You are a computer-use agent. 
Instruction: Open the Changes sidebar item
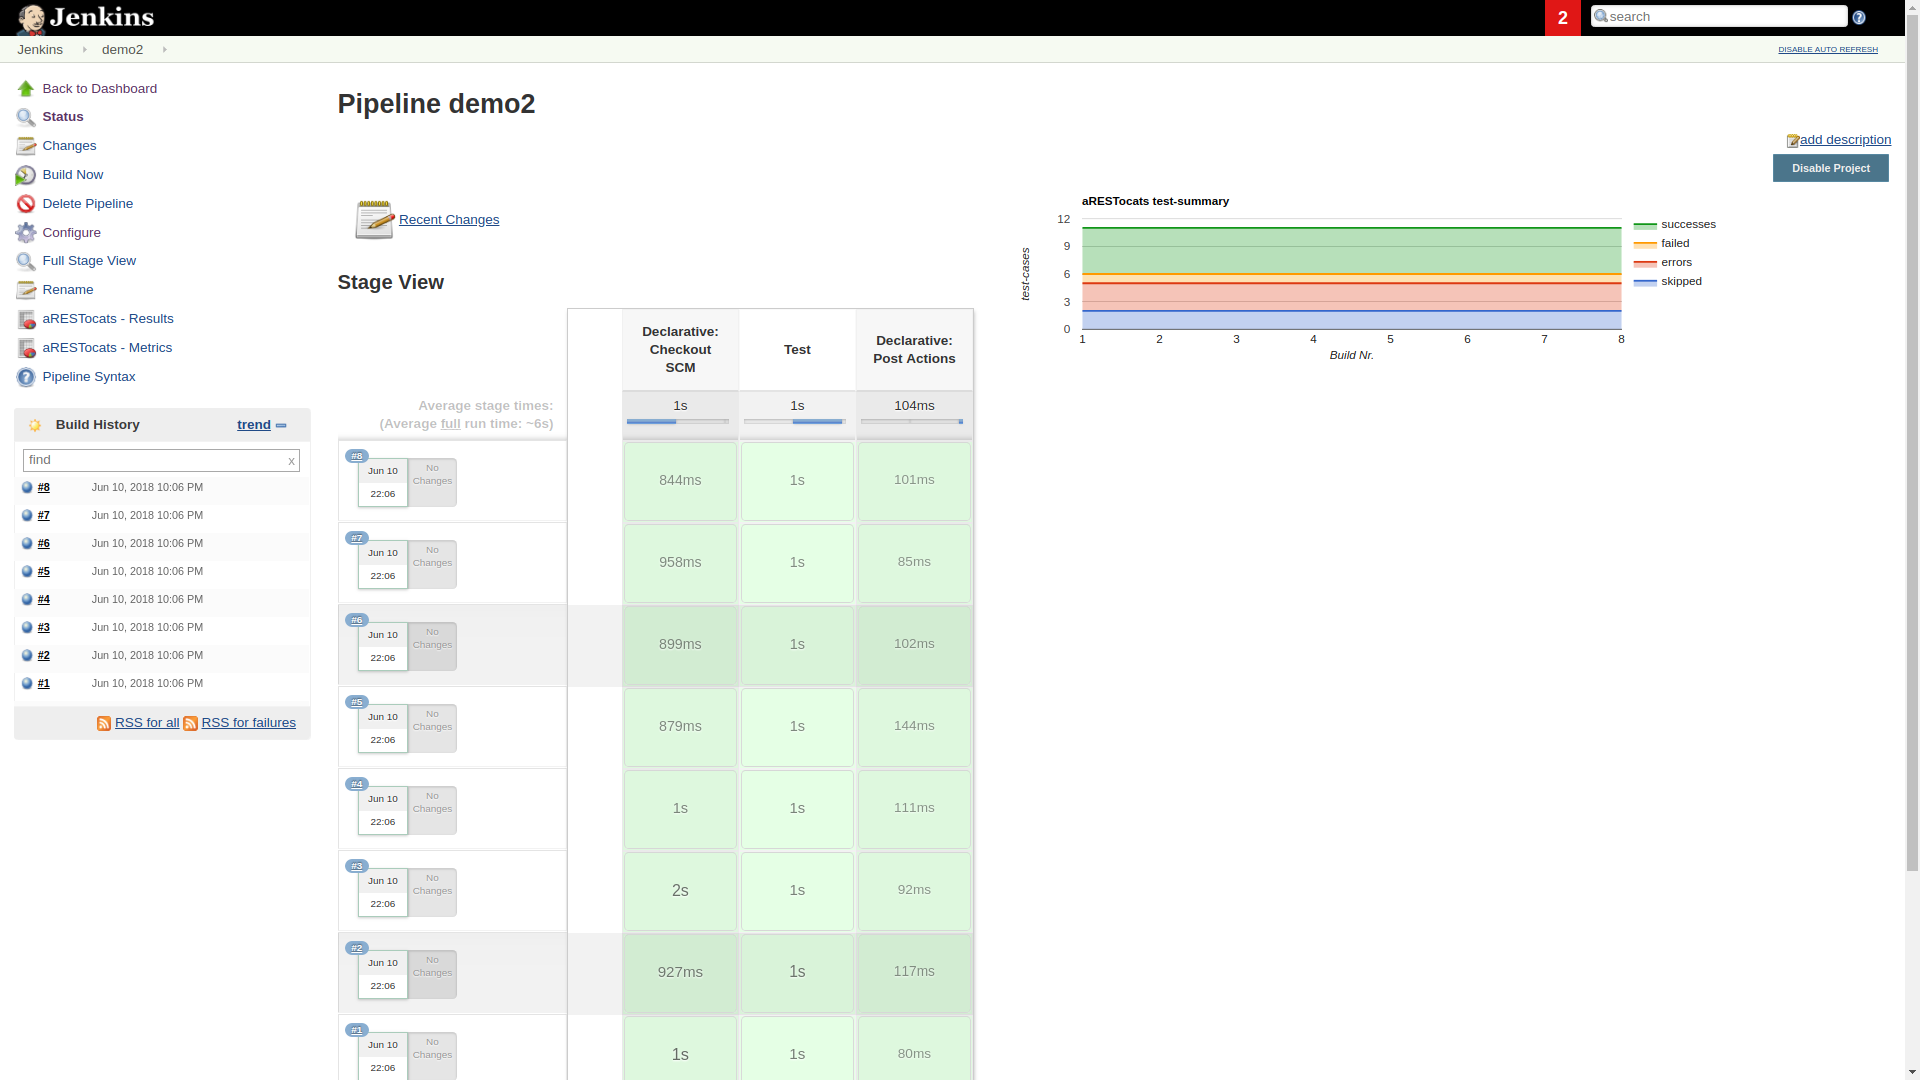tap(69, 146)
